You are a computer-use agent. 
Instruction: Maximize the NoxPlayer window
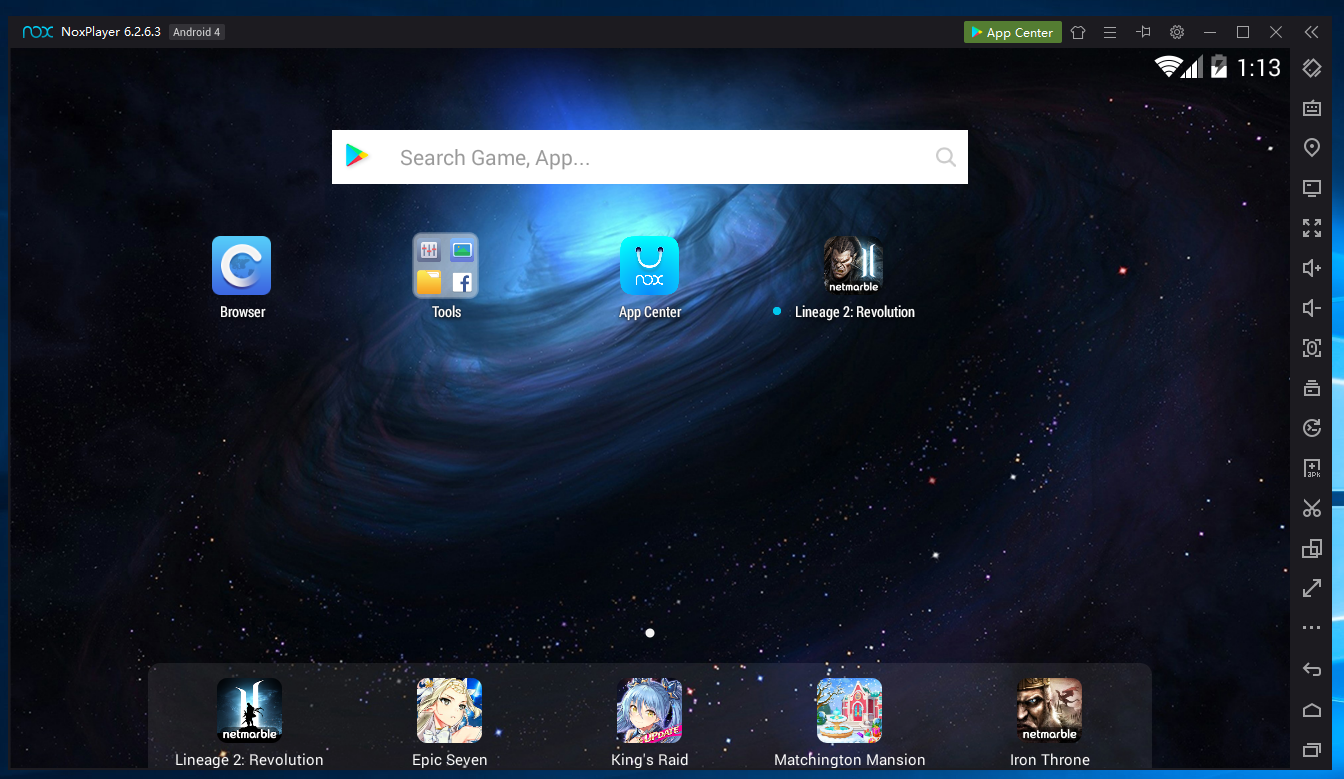click(1243, 32)
